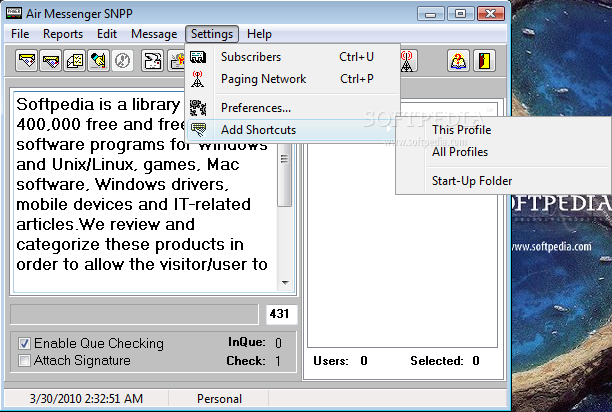Open help via the question mark book icon
612x412 pixels.
[x=458, y=60]
